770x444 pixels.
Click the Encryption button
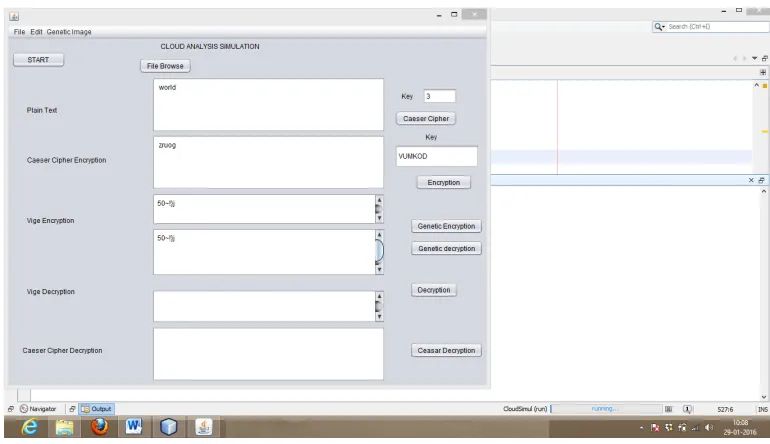click(x=443, y=182)
